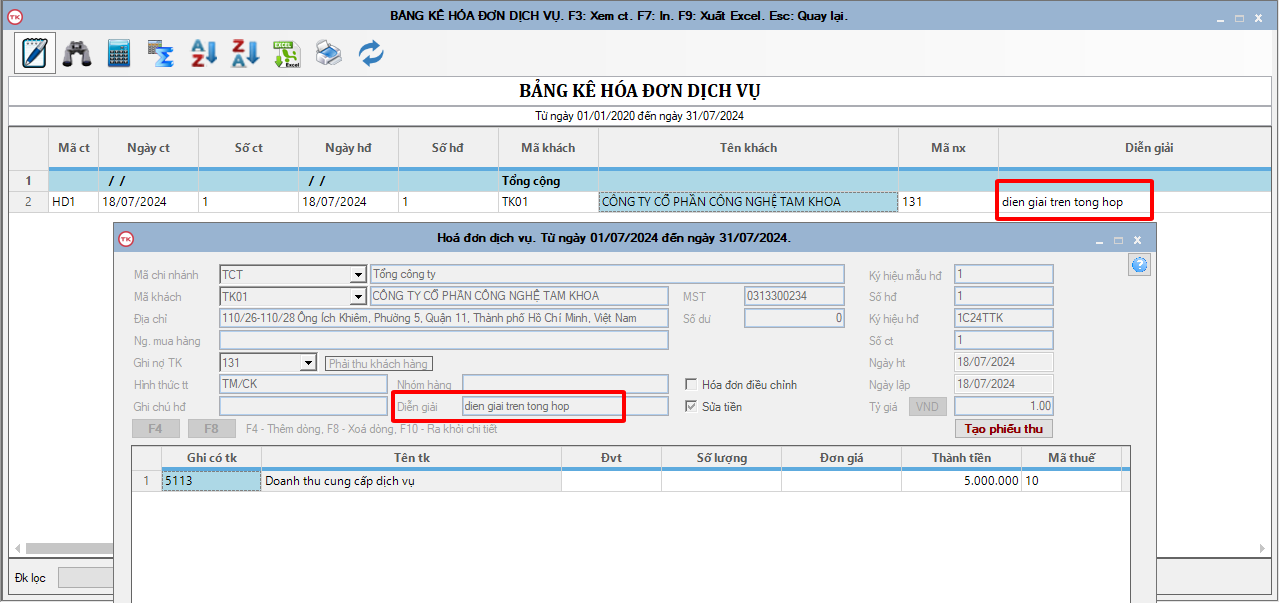Refresh the data with the blue arrows icon
The image size is (1280, 603).
[371, 53]
